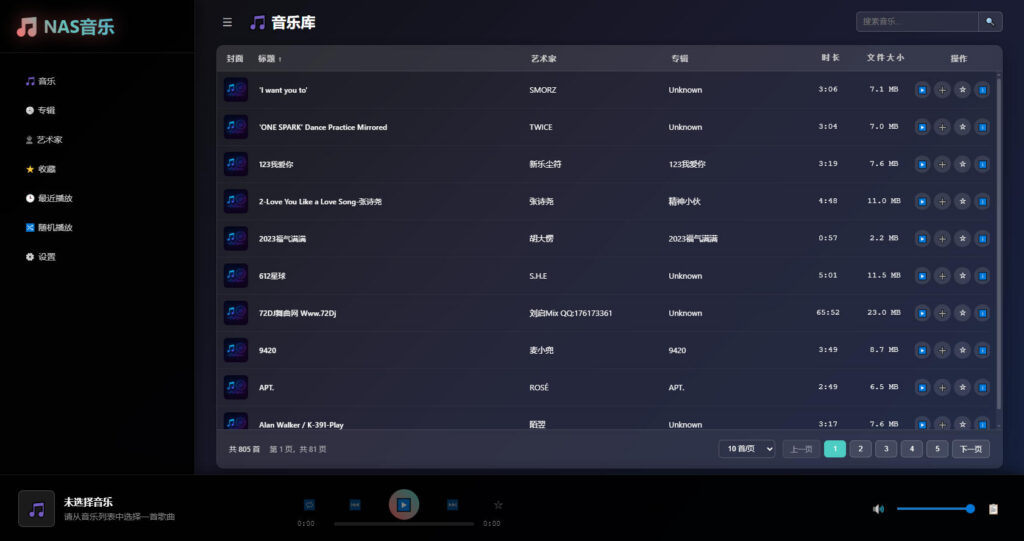Skip to the next track in player bar

coord(452,505)
